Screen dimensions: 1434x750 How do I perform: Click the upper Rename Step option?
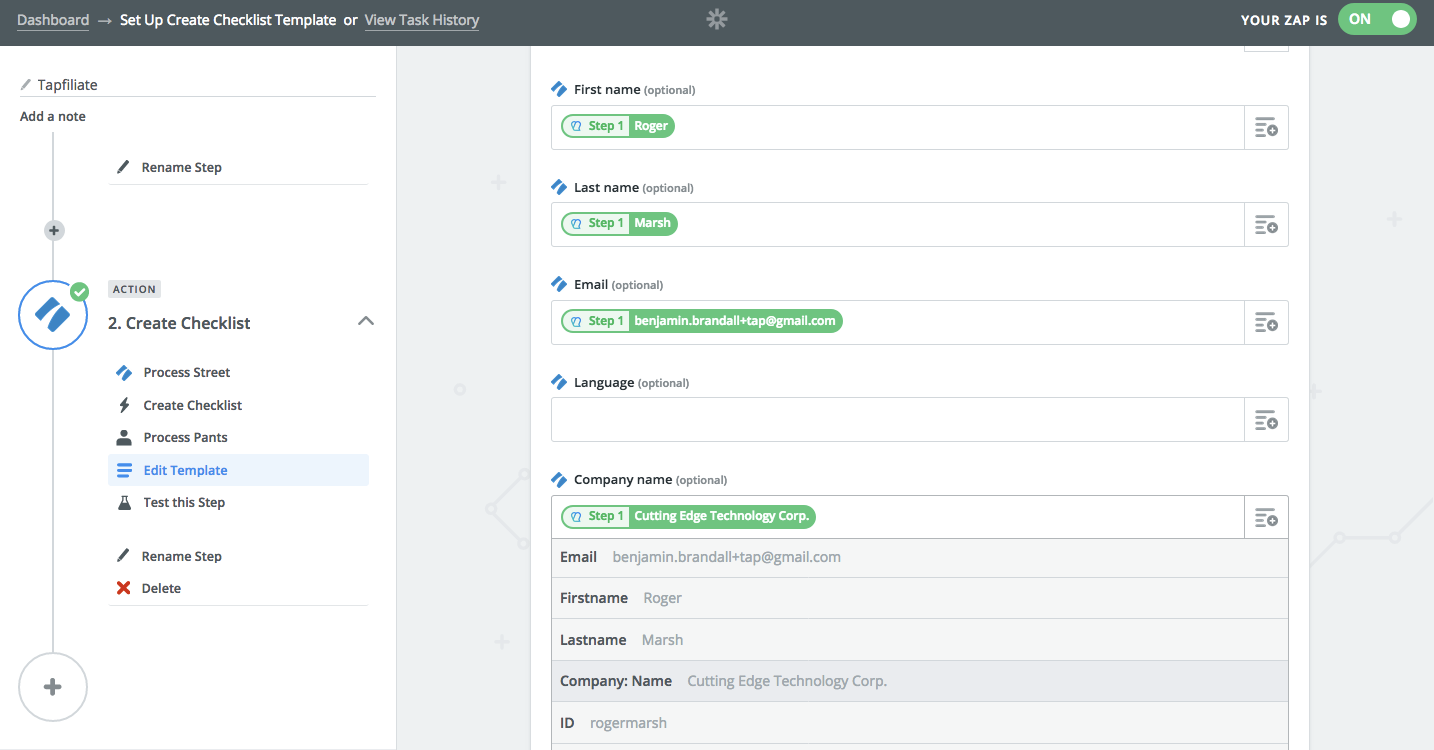tap(182, 167)
